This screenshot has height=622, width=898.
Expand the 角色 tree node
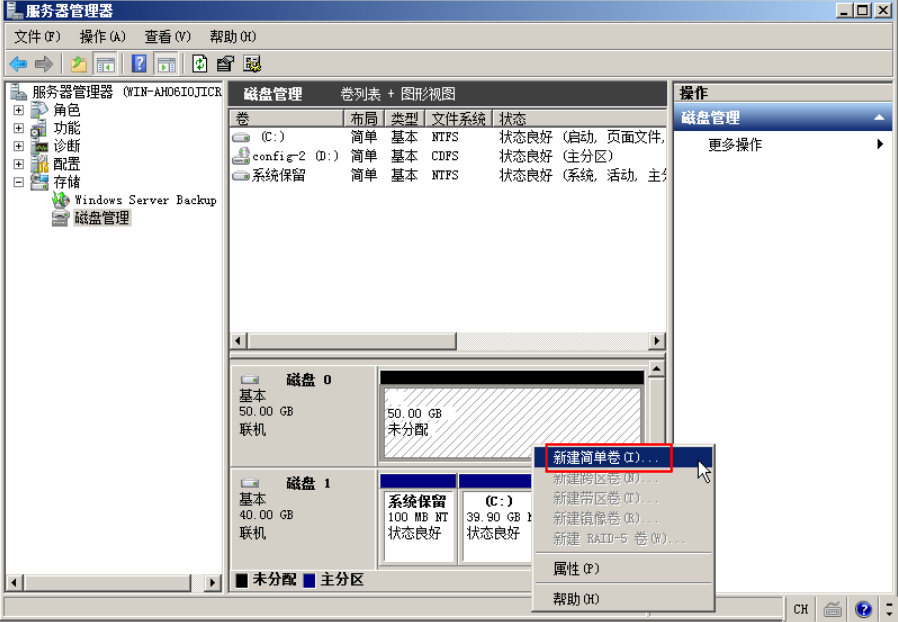coord(18,110)
